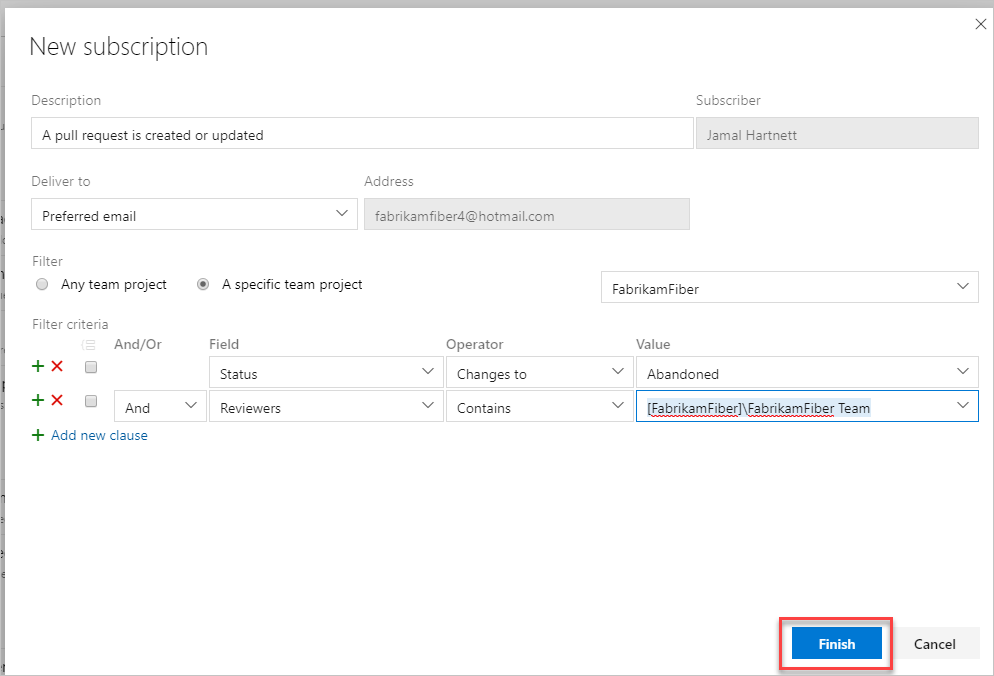The height and width of the screenshot is (676, 994).
Task: Remove the Reviewers clause row
Action: coord(57,400)
